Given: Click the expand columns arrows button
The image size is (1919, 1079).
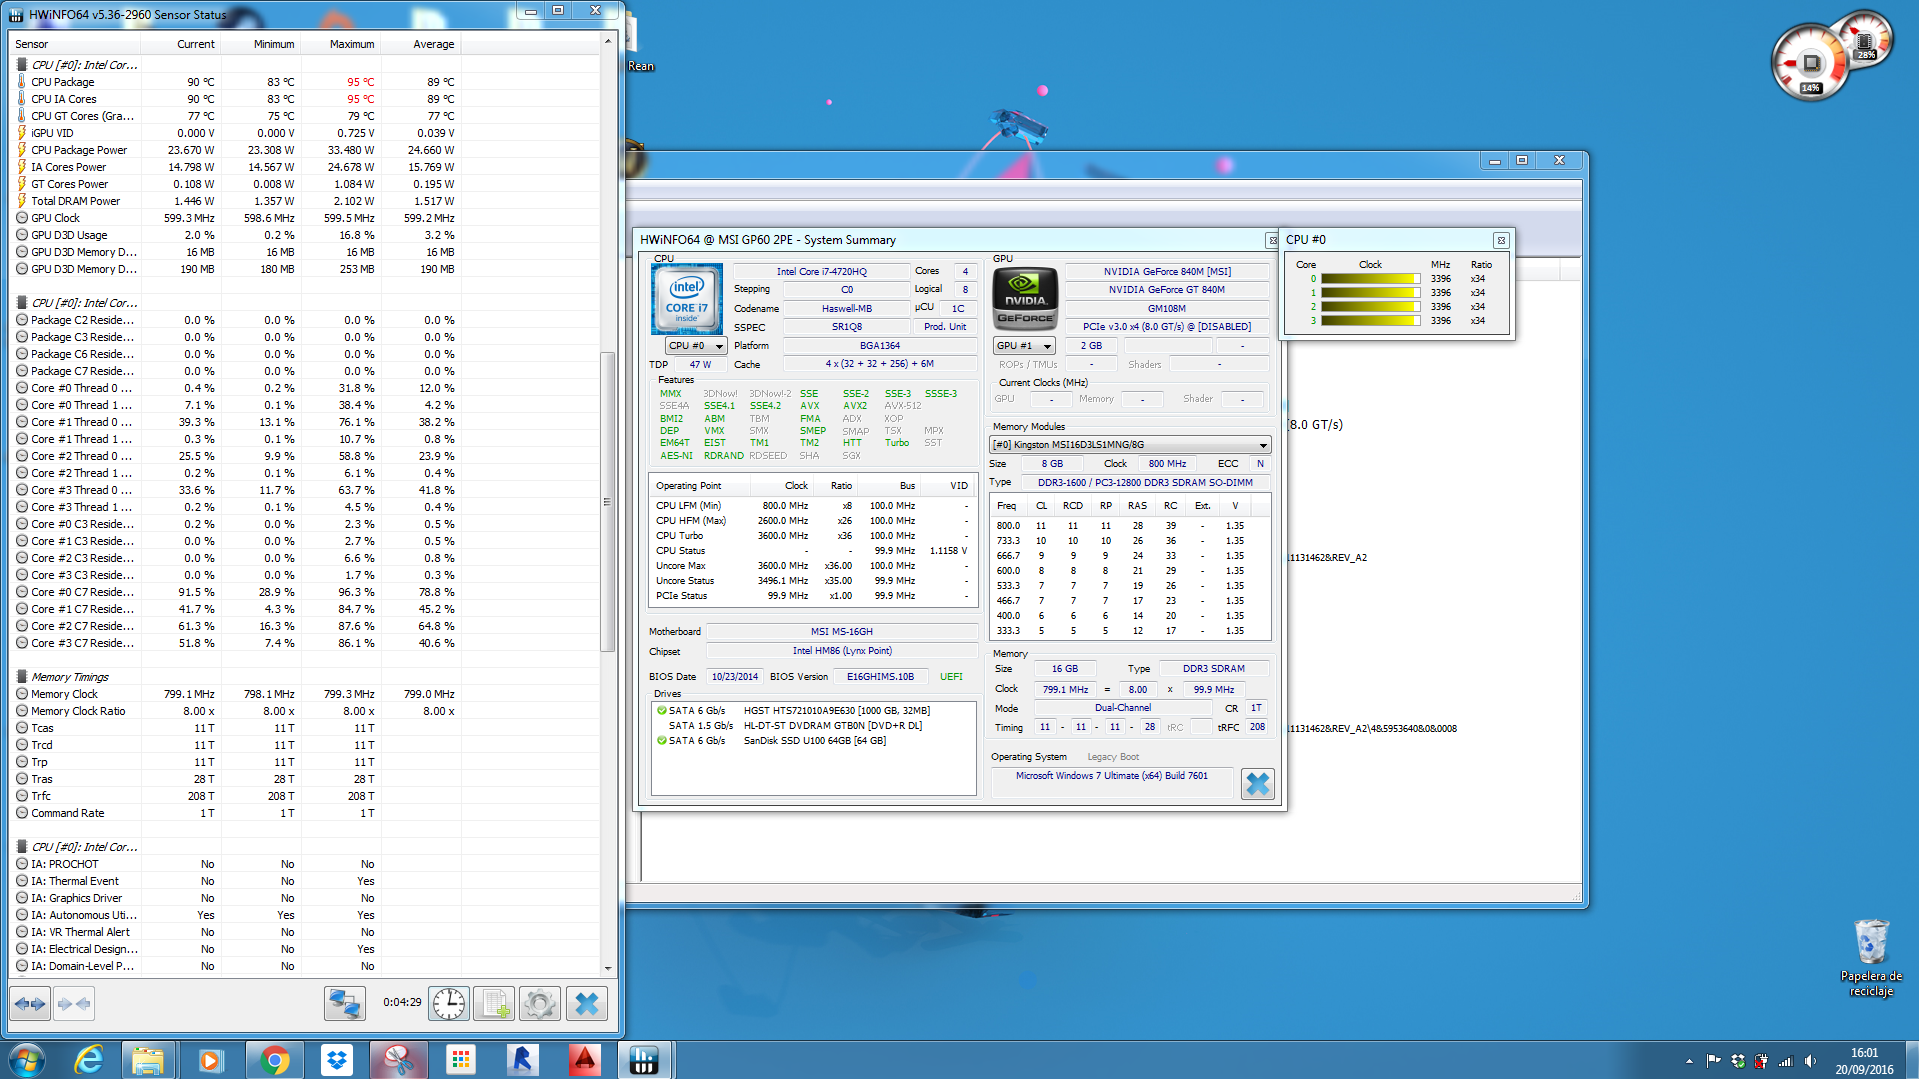Looking at the screenshot, I should [x=30, y=1003].
